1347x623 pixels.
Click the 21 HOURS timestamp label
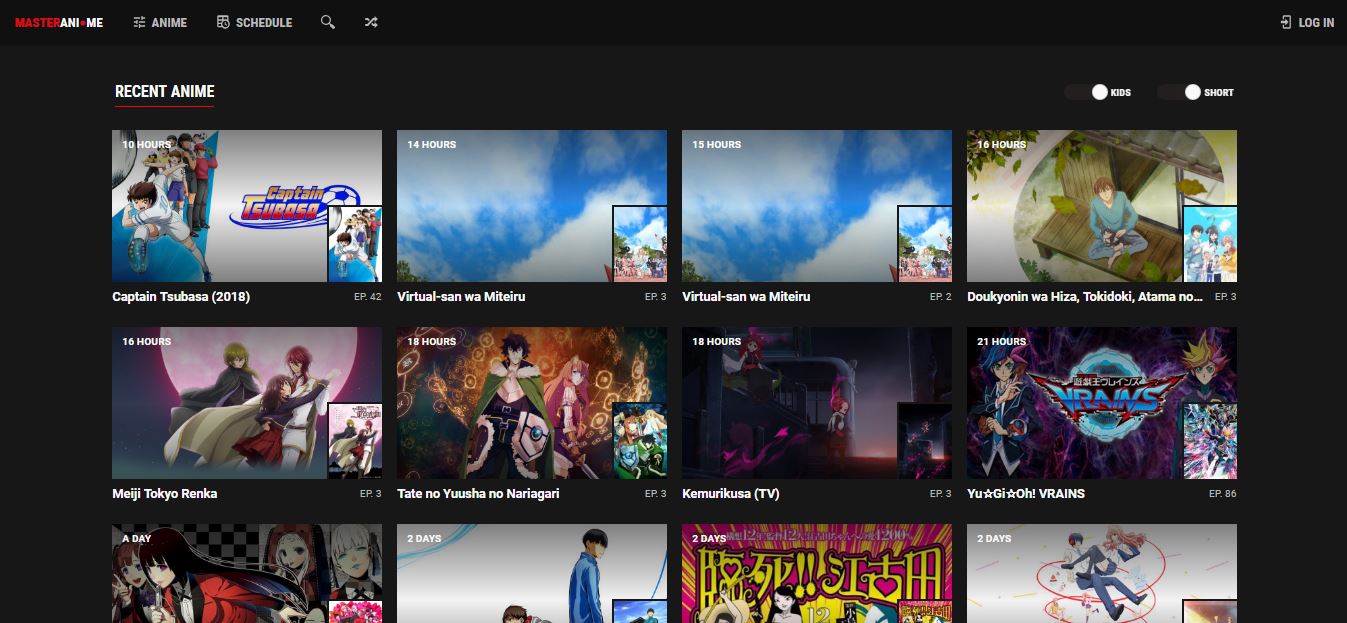pyautogui.click(x=1002, y=342)
